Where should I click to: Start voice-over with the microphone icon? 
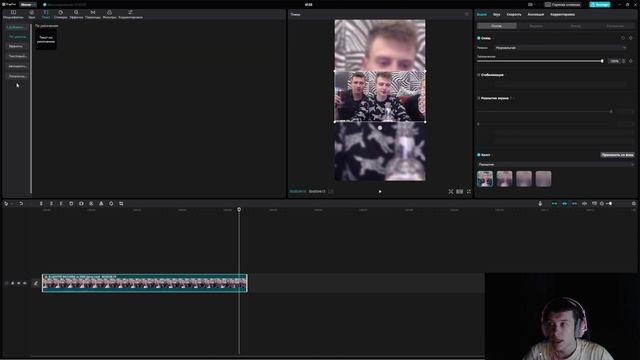pyautogui.click(x=540, y=203)
